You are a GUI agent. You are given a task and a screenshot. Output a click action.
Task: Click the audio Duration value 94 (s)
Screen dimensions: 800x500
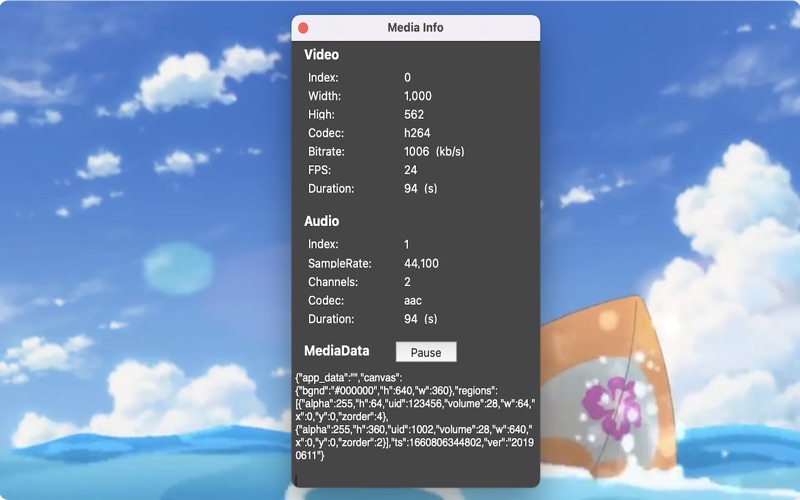[420, 319]
